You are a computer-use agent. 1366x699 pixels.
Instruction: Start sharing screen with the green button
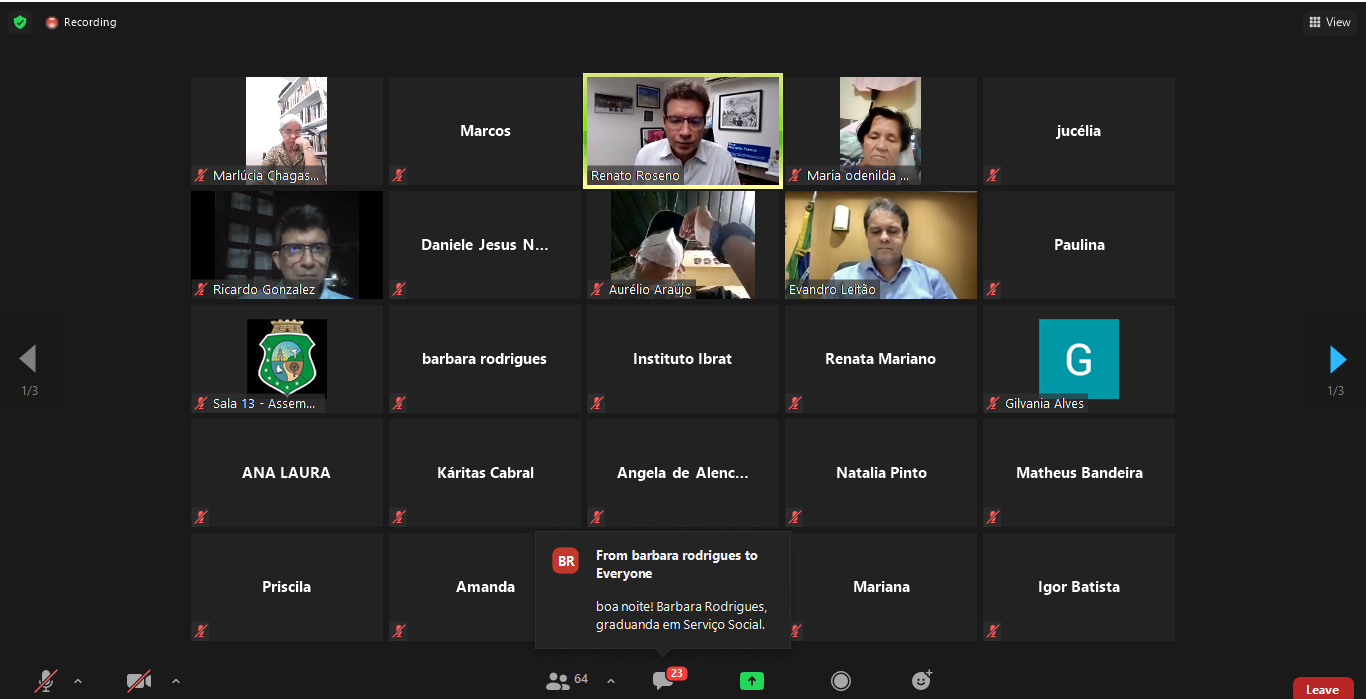[751, 681]
